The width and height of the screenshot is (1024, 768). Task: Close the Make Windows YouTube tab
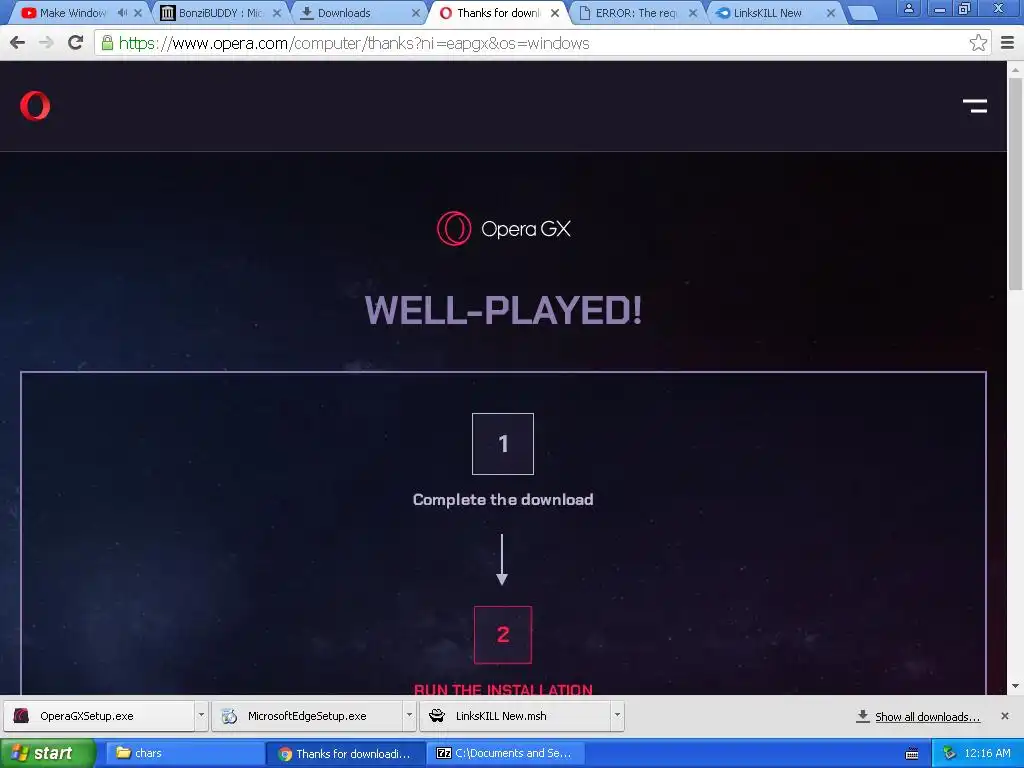click(138, 13)
